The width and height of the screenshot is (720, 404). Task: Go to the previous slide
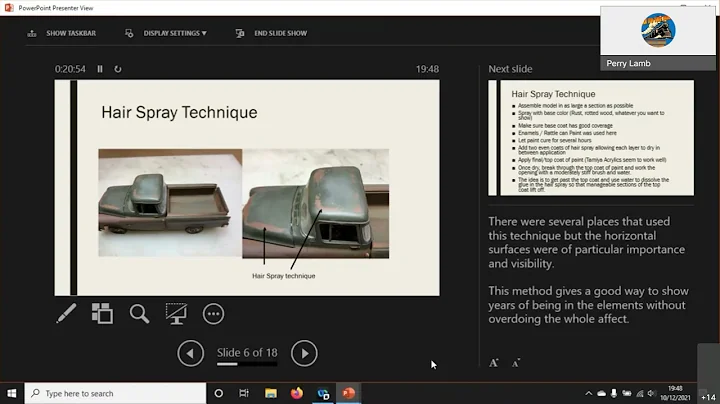click(191, 353)
